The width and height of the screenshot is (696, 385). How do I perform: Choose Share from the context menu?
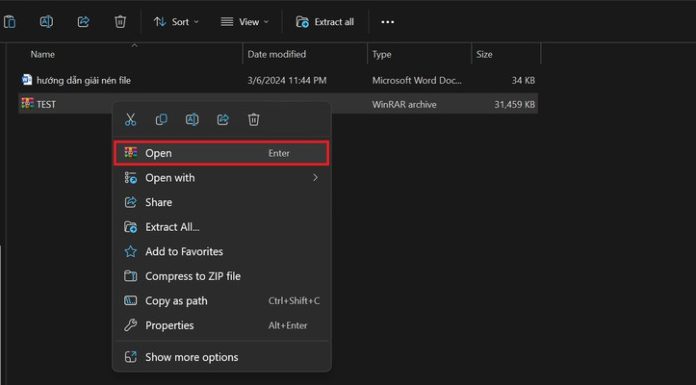click(x=221, y=202)
